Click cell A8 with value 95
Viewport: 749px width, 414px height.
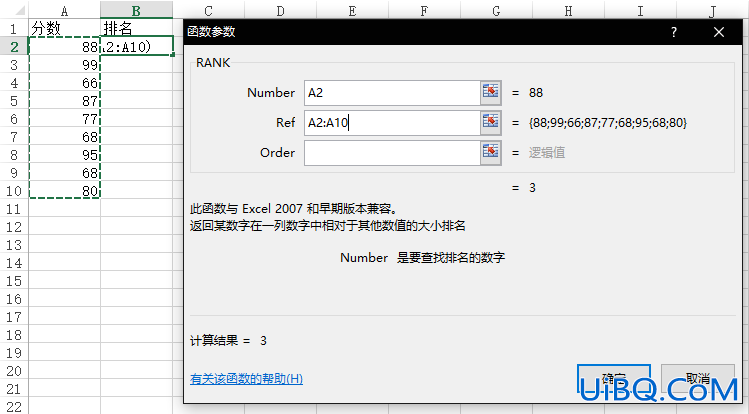64,155
